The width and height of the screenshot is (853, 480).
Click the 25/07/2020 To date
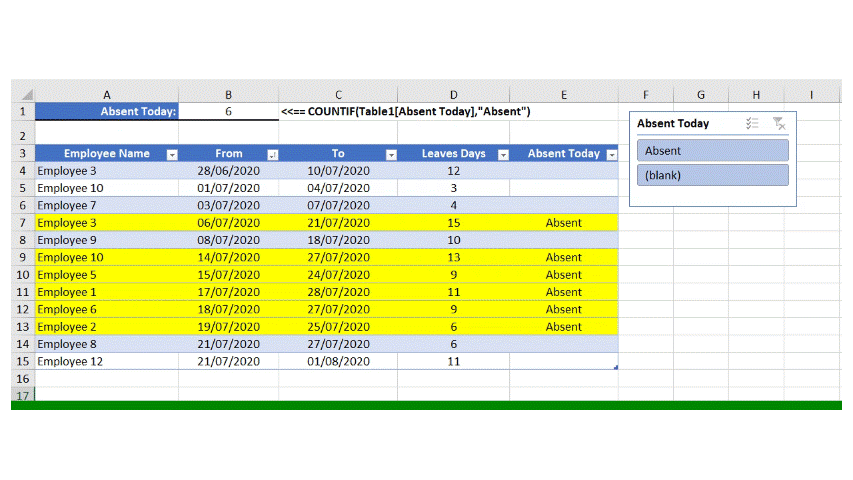coord(338,327)
